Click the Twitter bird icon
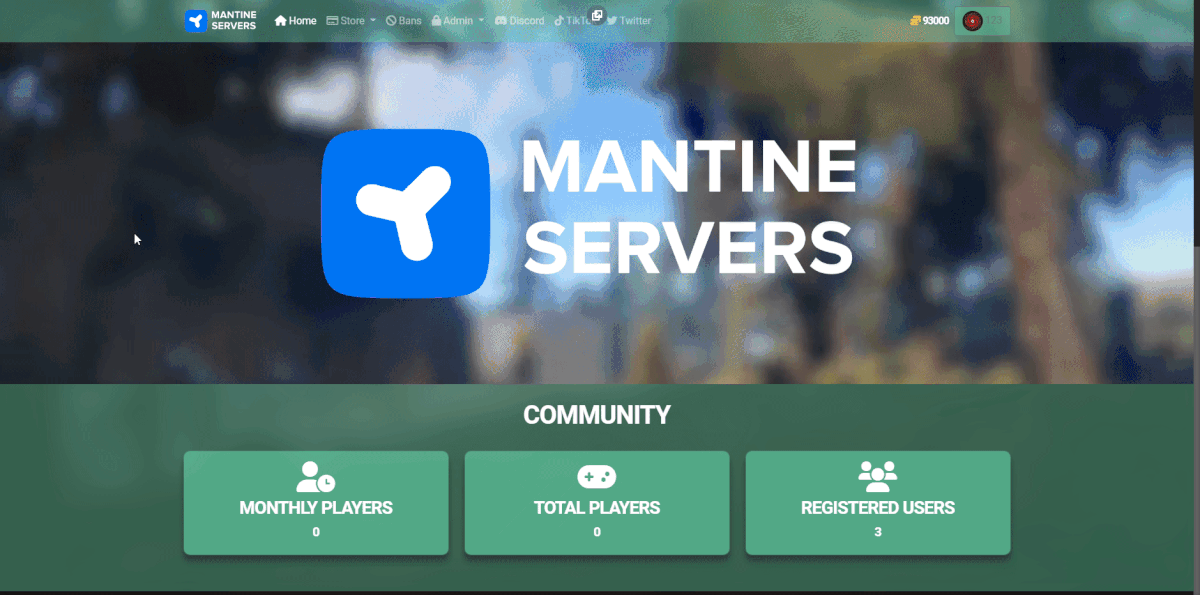This screenshot has width=1200, height=595. (x=611, y=20)
